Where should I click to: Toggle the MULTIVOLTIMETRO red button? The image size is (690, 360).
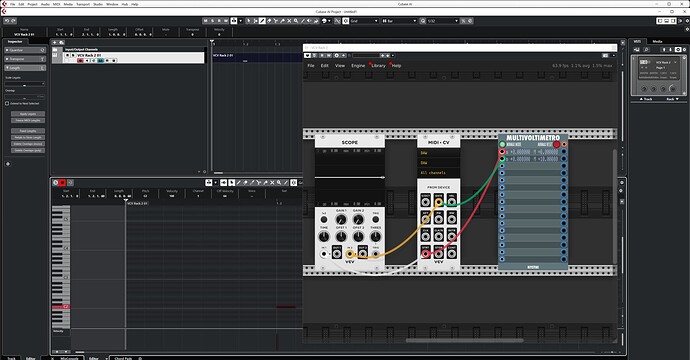pos(557,144)
